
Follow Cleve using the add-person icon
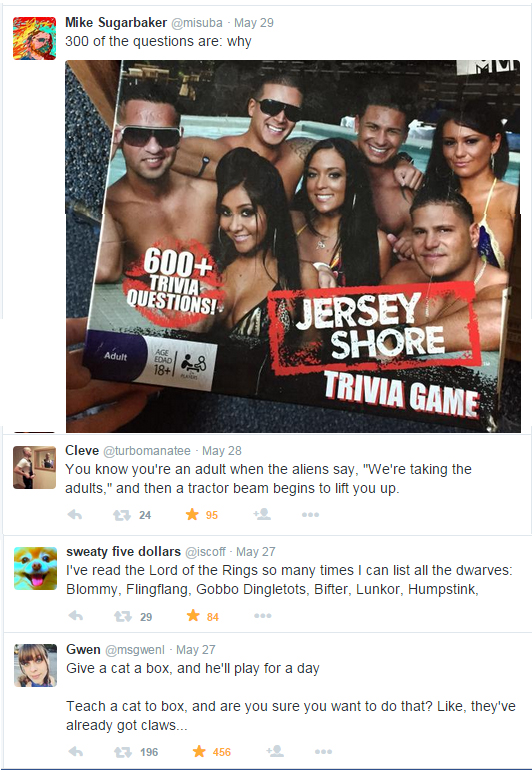pyautogui.click(x=262, y=514)
